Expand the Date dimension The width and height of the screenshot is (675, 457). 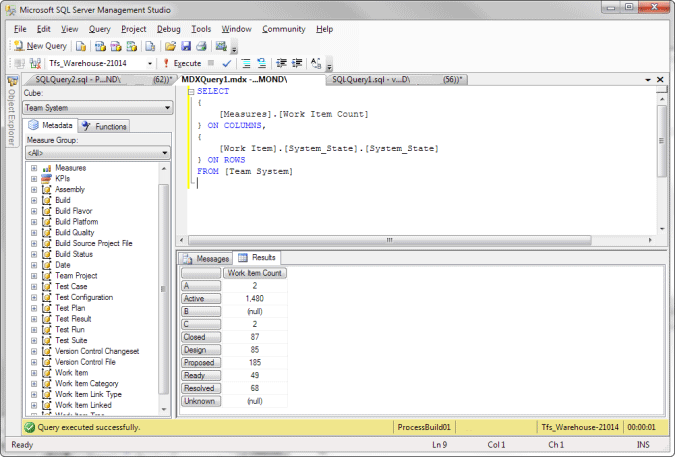click(34, 265)
